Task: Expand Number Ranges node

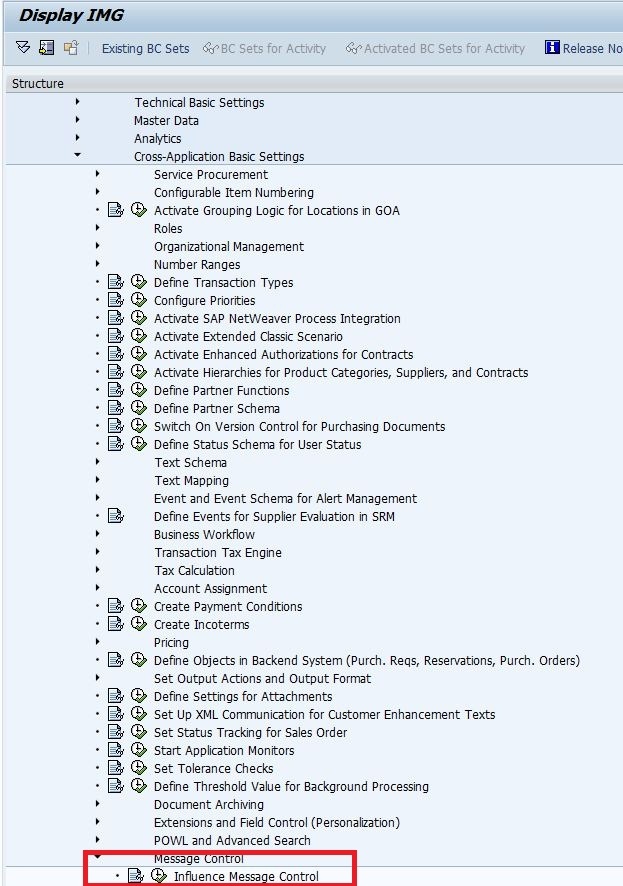Action: (98, 264)
